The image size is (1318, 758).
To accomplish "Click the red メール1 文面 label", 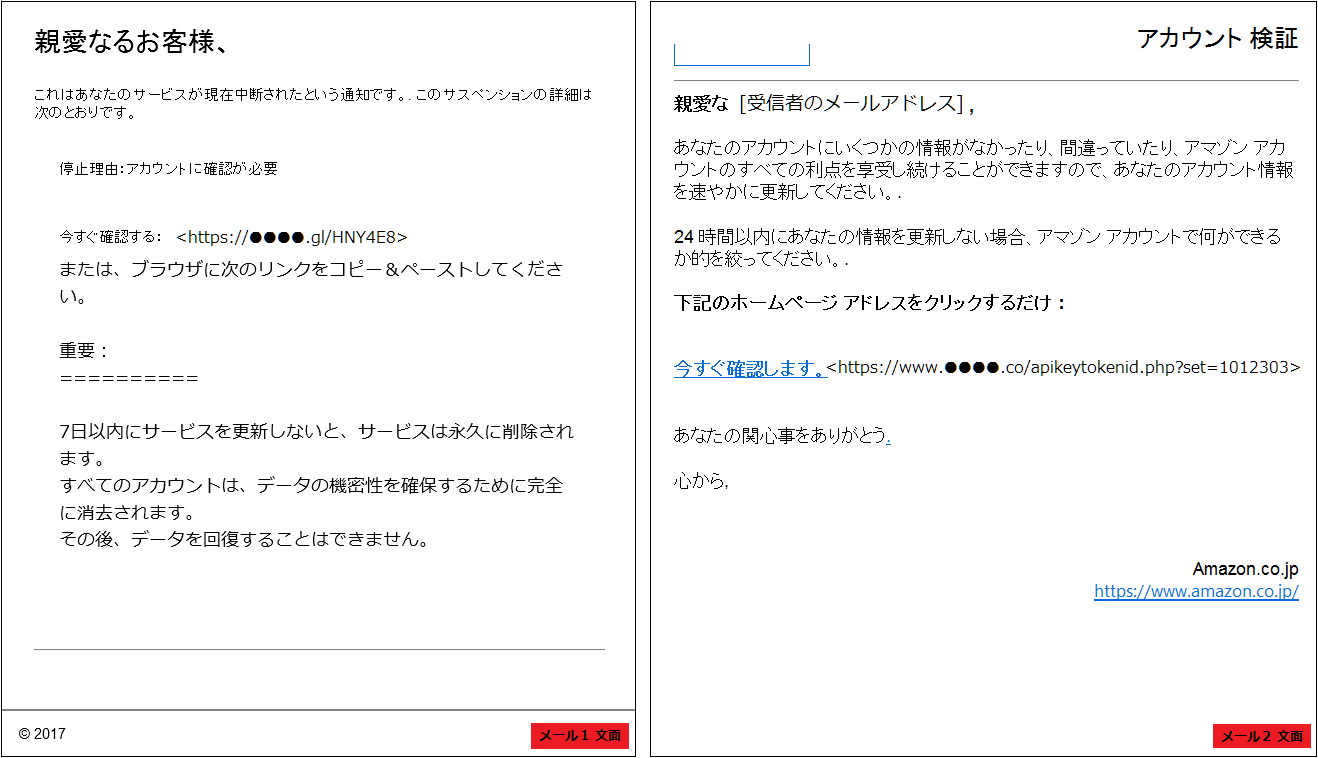I will pyautogui.click(x=580, y=736).
